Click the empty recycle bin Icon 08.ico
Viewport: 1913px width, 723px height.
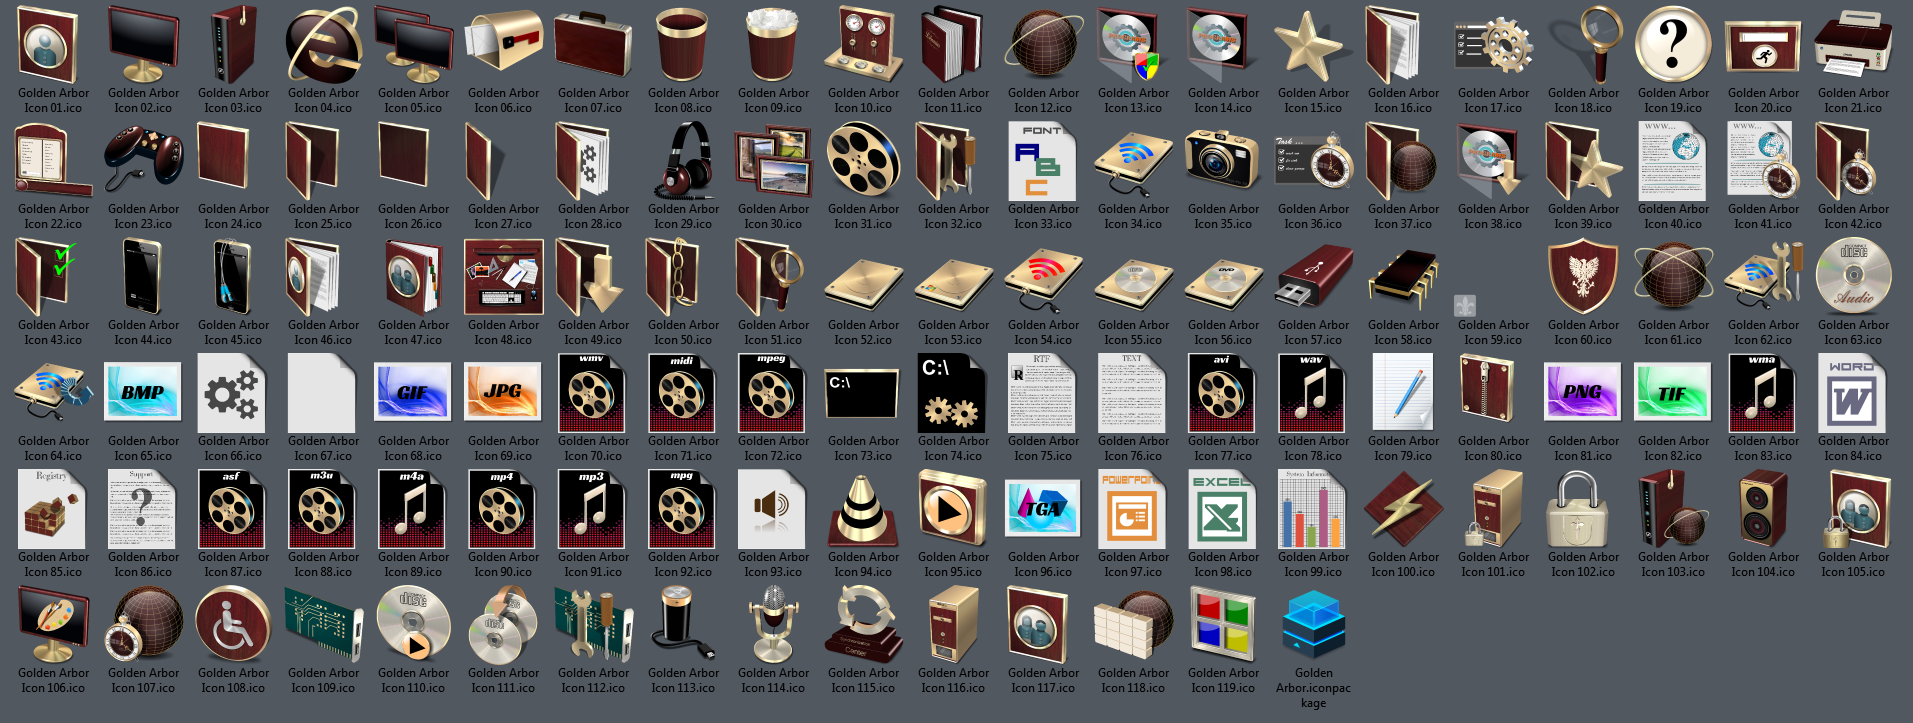pos(683,45)
